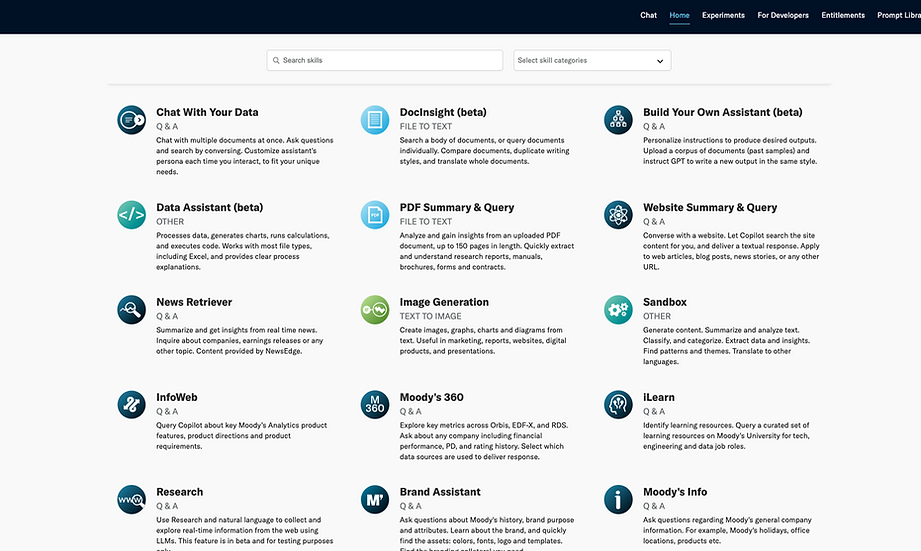This screenshot has height=551, width=921.
Task: Click Moody's 360 description about Orbis metrics
Action: click(484, 441)
